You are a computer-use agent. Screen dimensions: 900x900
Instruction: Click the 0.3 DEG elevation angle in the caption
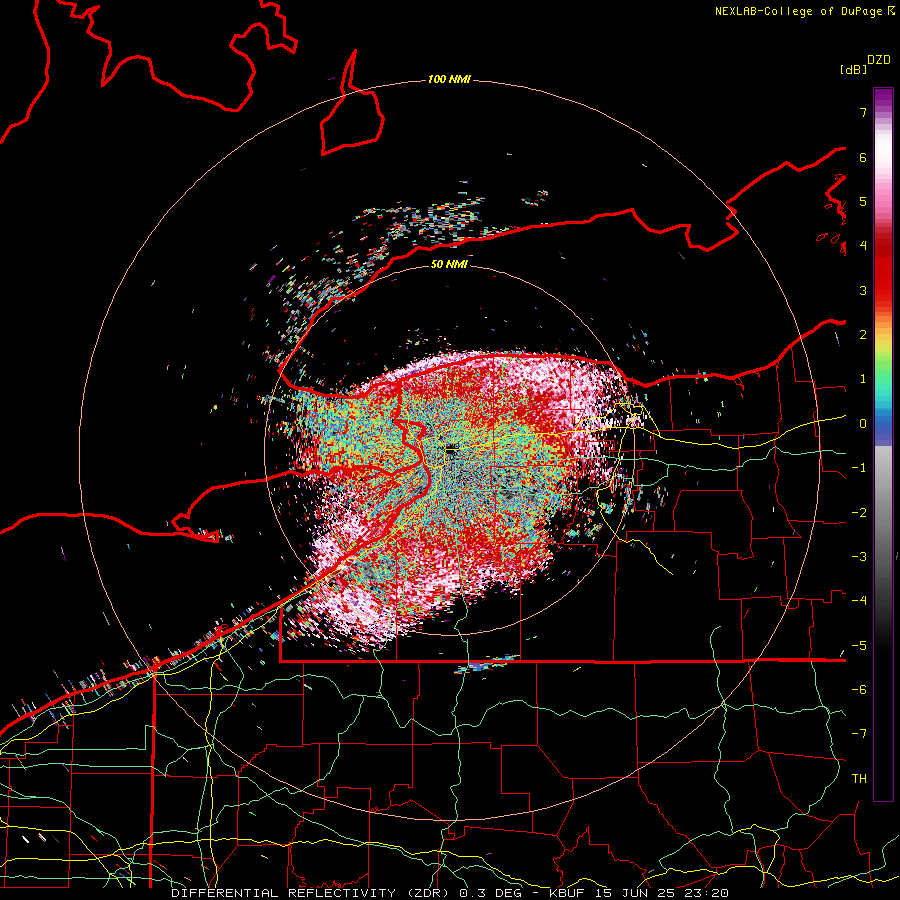coord(490,893)
